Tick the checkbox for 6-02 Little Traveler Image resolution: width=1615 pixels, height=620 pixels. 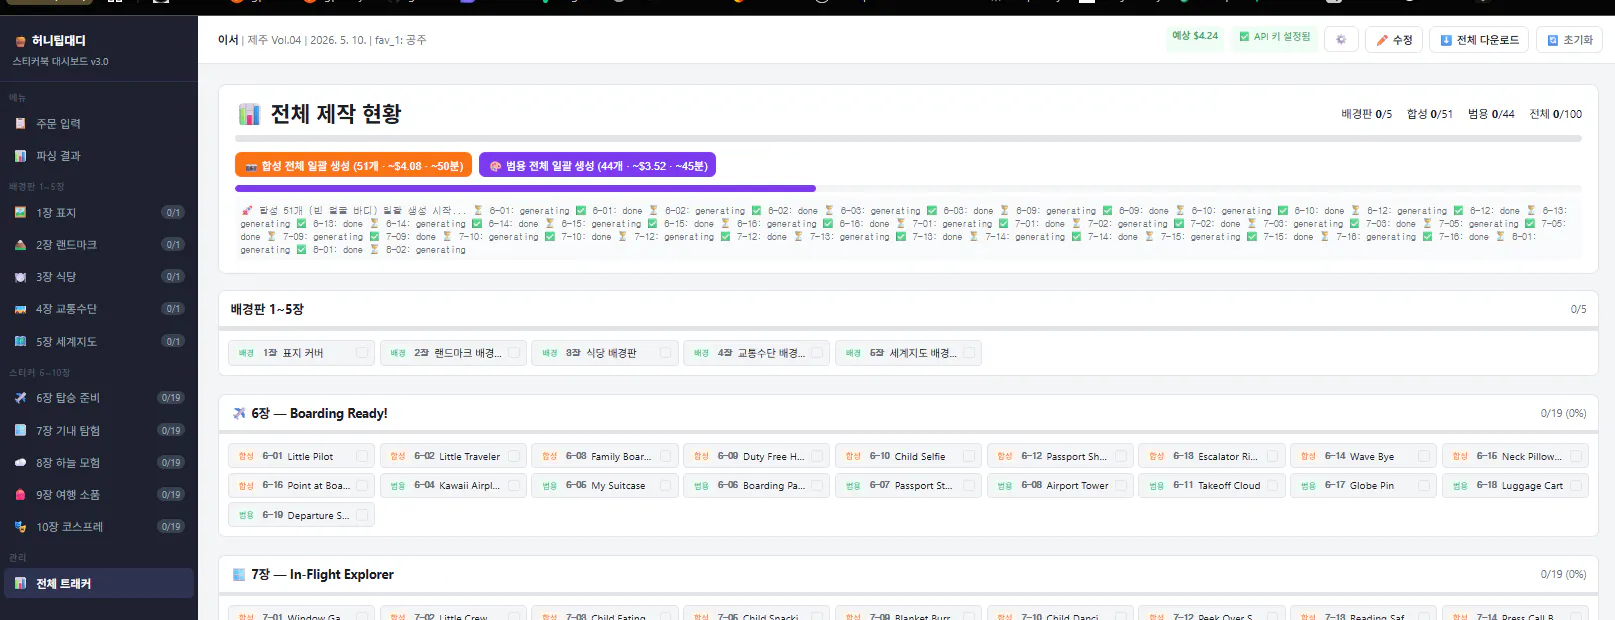pos(514,456)
